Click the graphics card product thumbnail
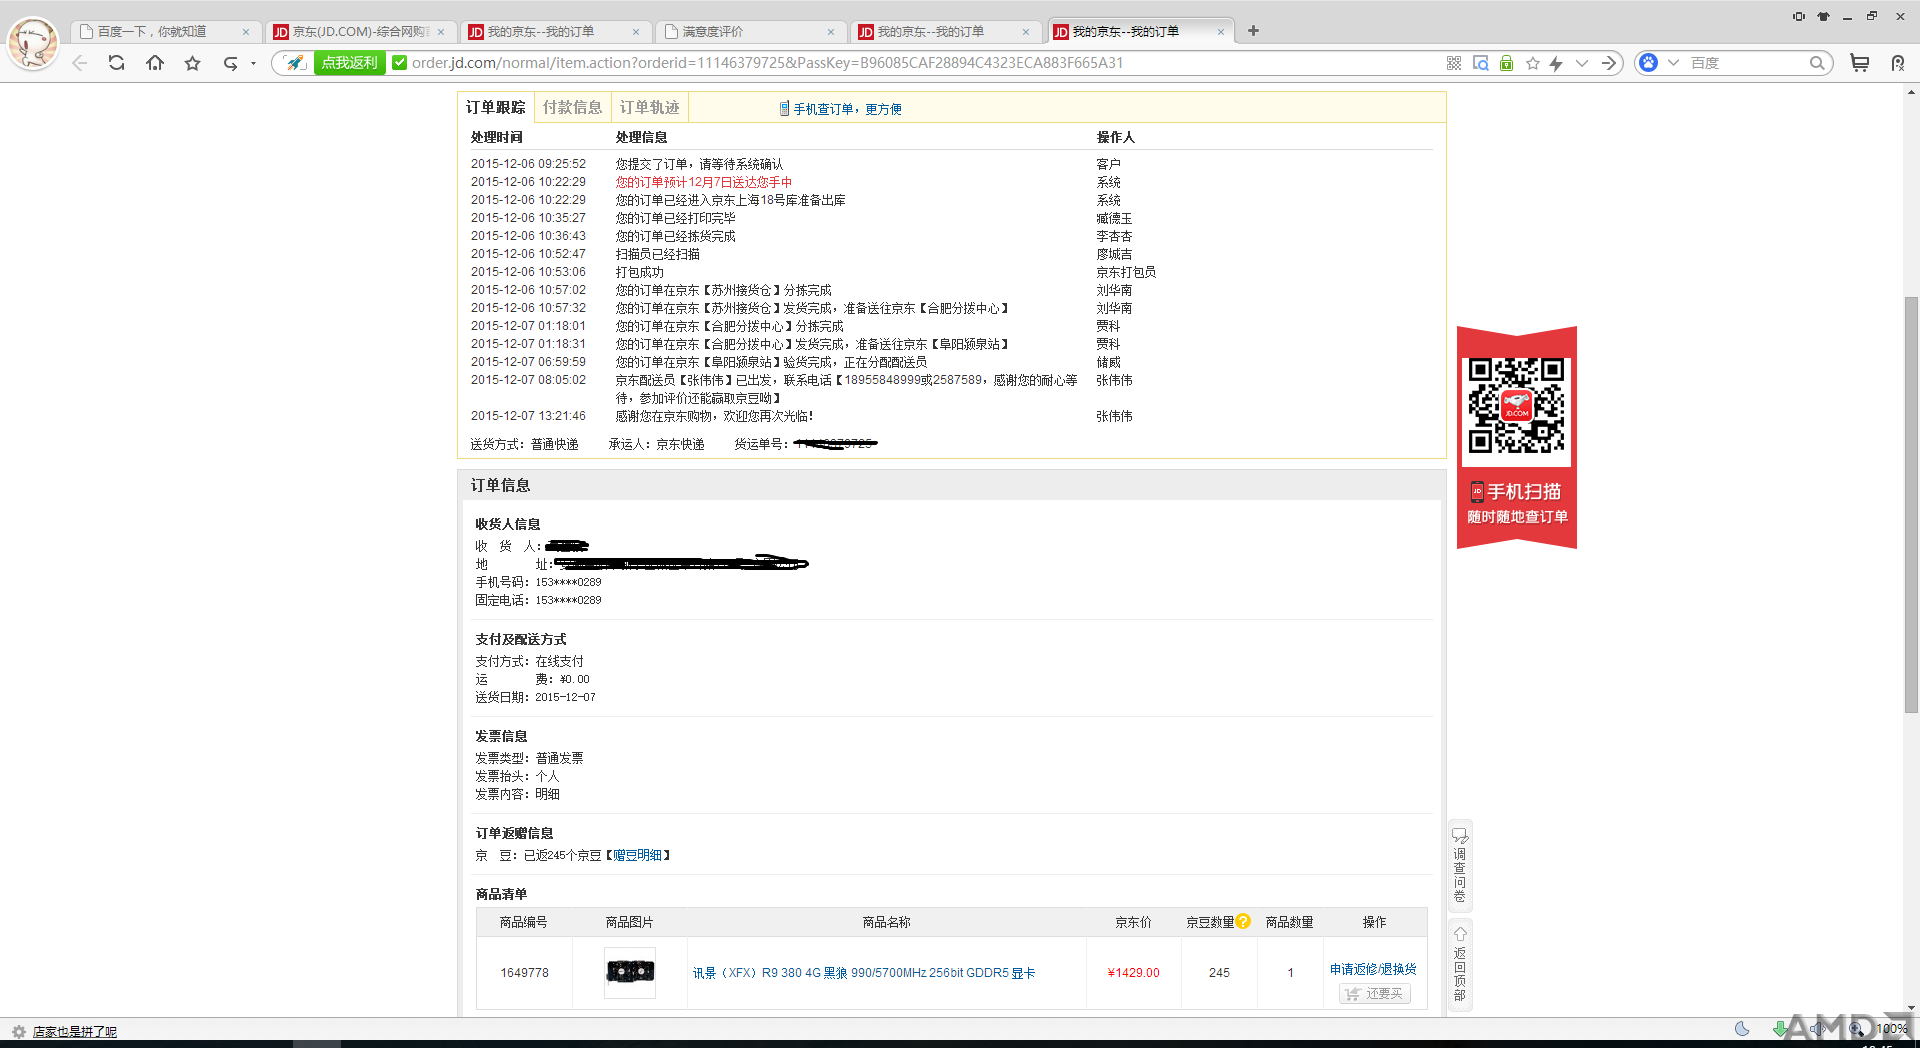Screen dimensions: 1920x1048 pyautogui.click(x=630, y=972)
